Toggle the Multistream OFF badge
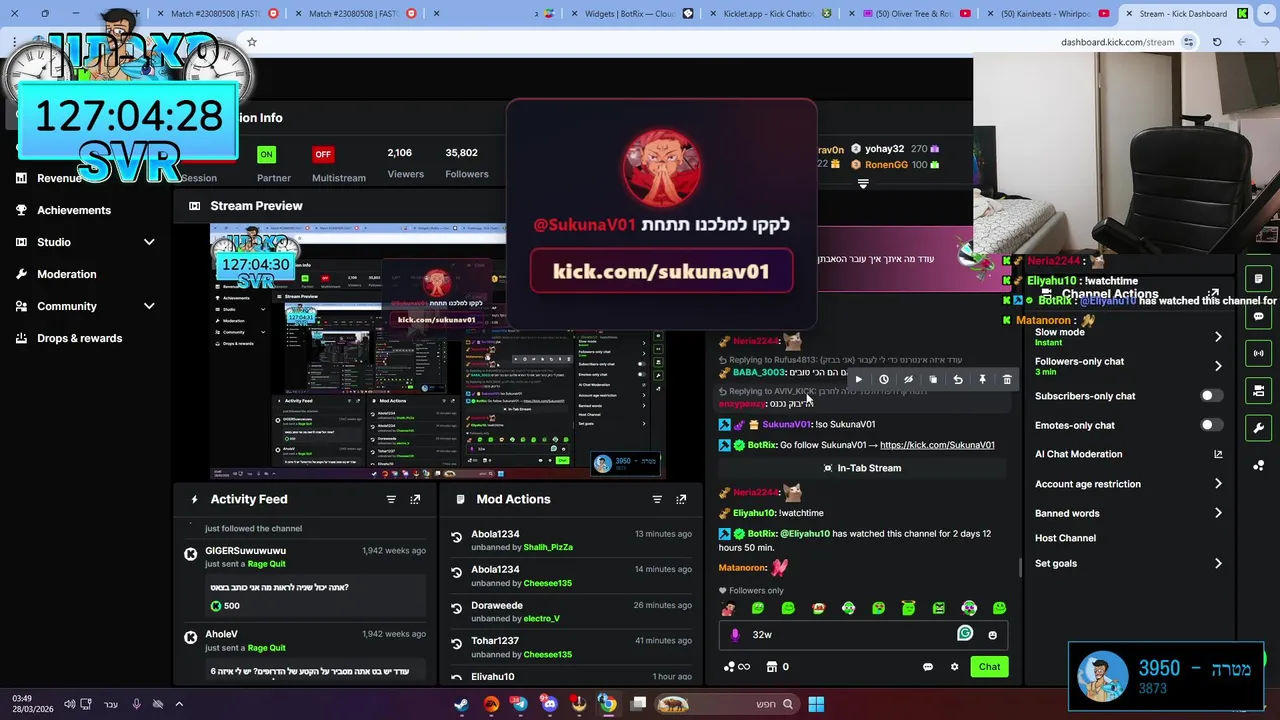 [x=323, y=154]
